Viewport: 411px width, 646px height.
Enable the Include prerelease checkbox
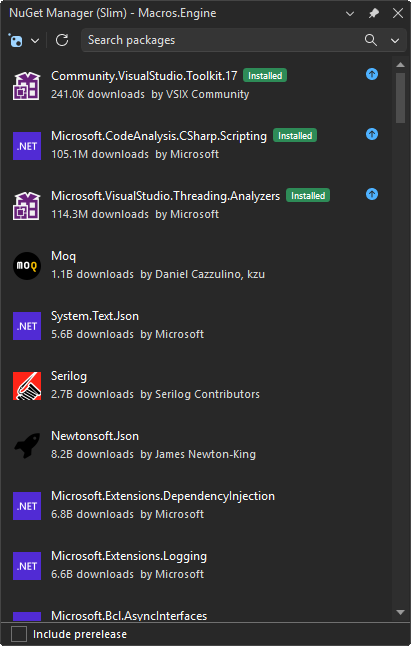pos(19,634)
